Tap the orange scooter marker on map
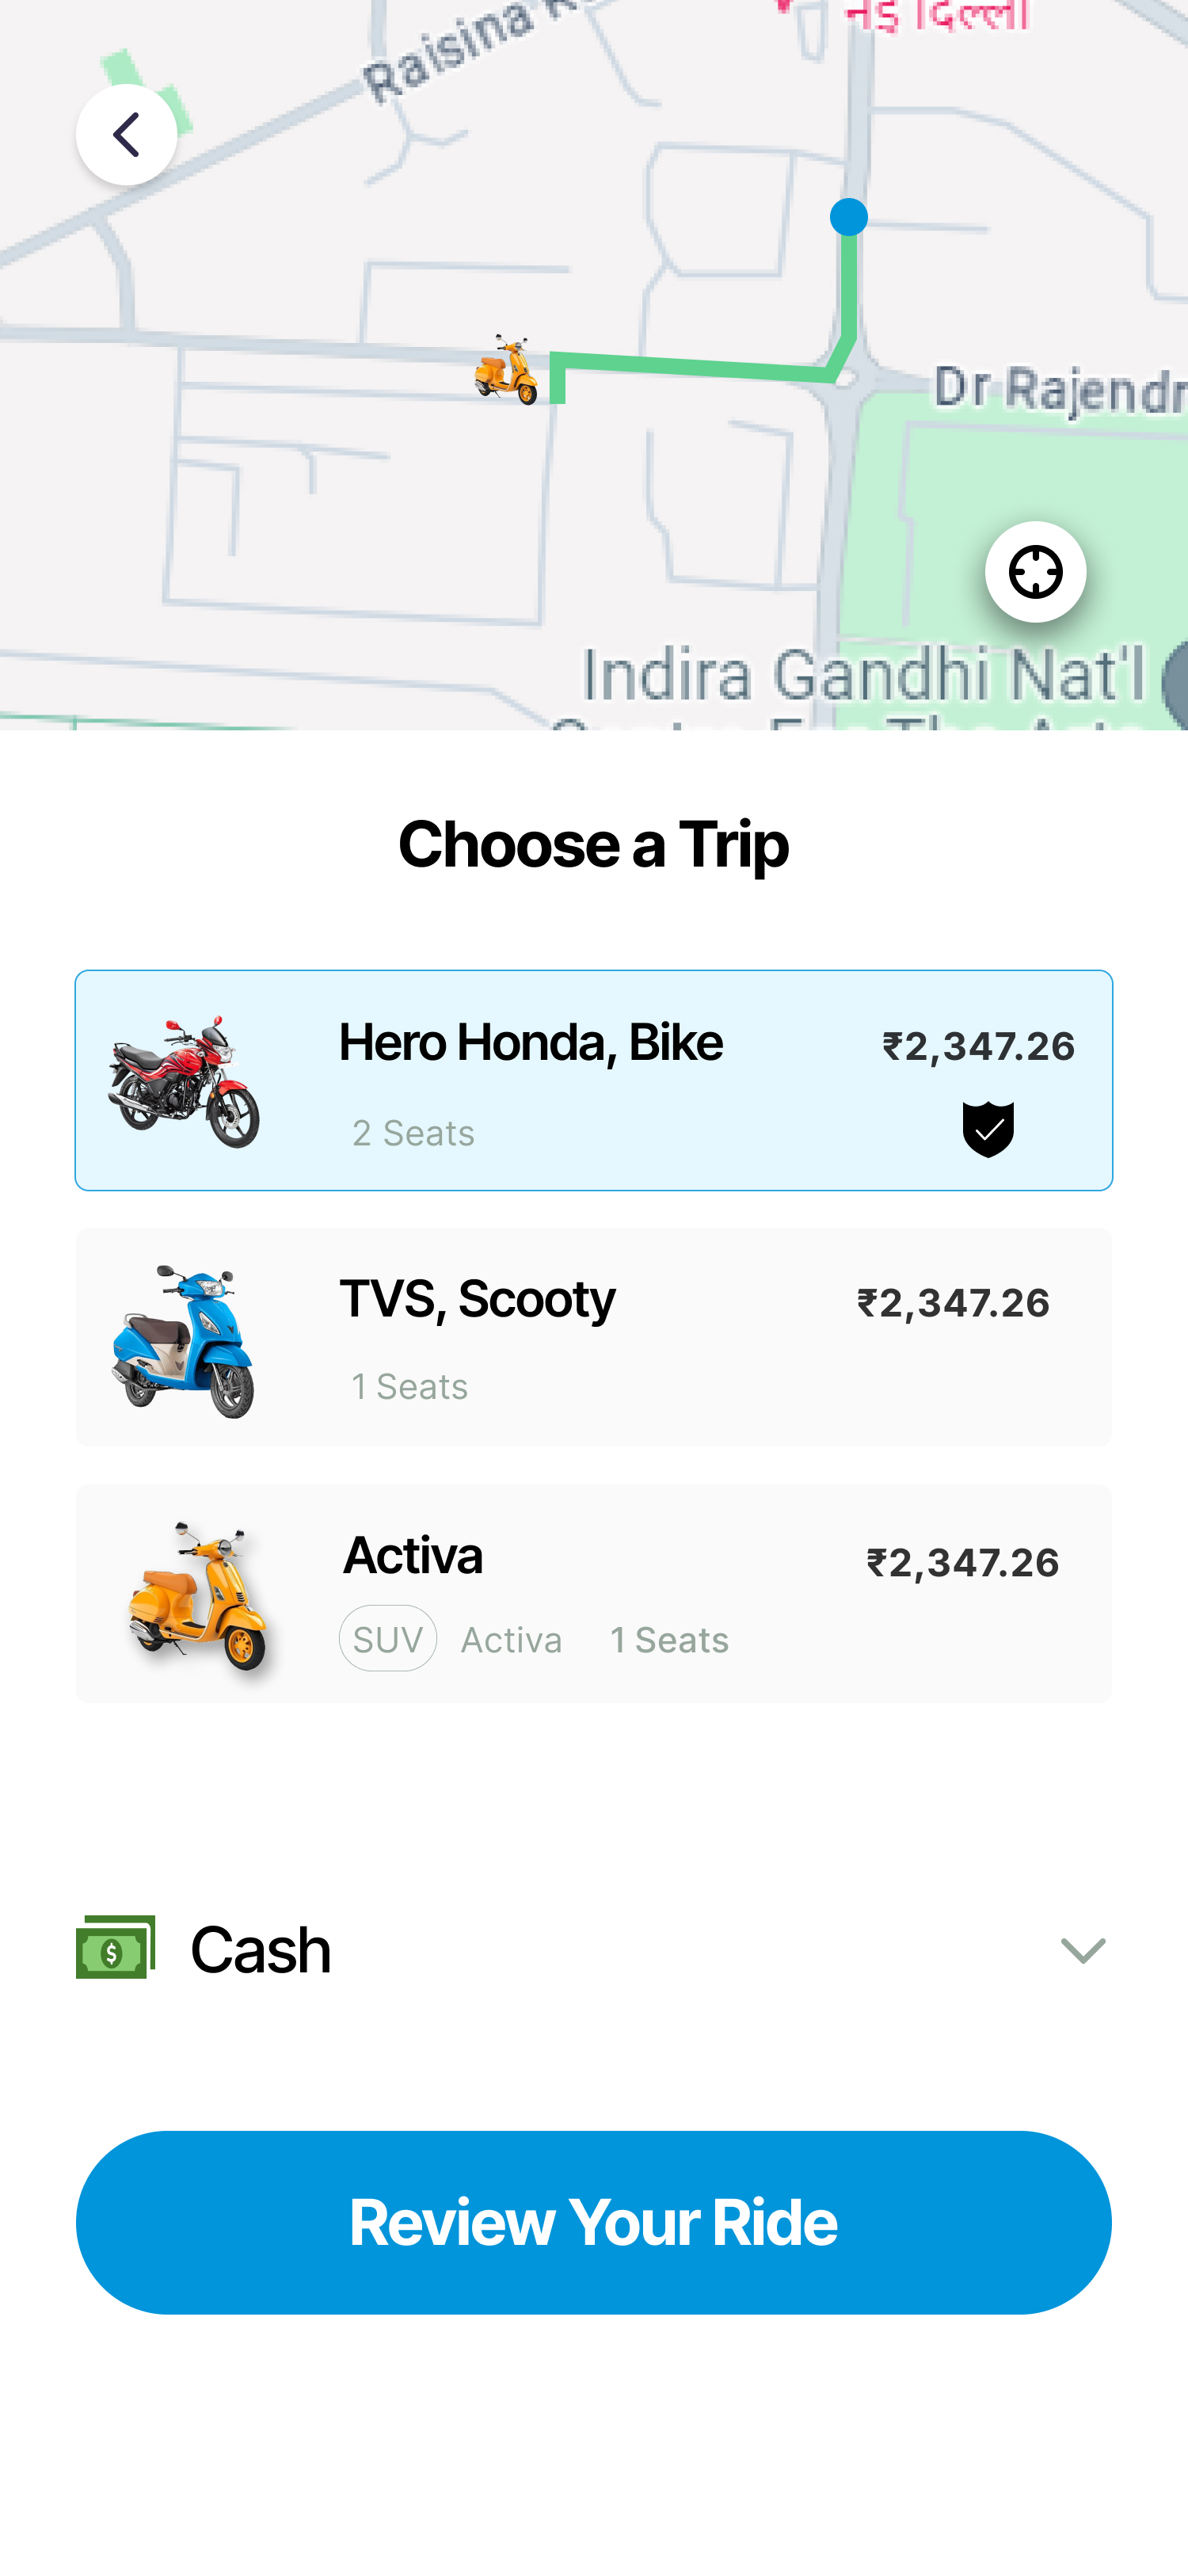This screenshot has width=1188, height=2576. (x=506, y=369)
